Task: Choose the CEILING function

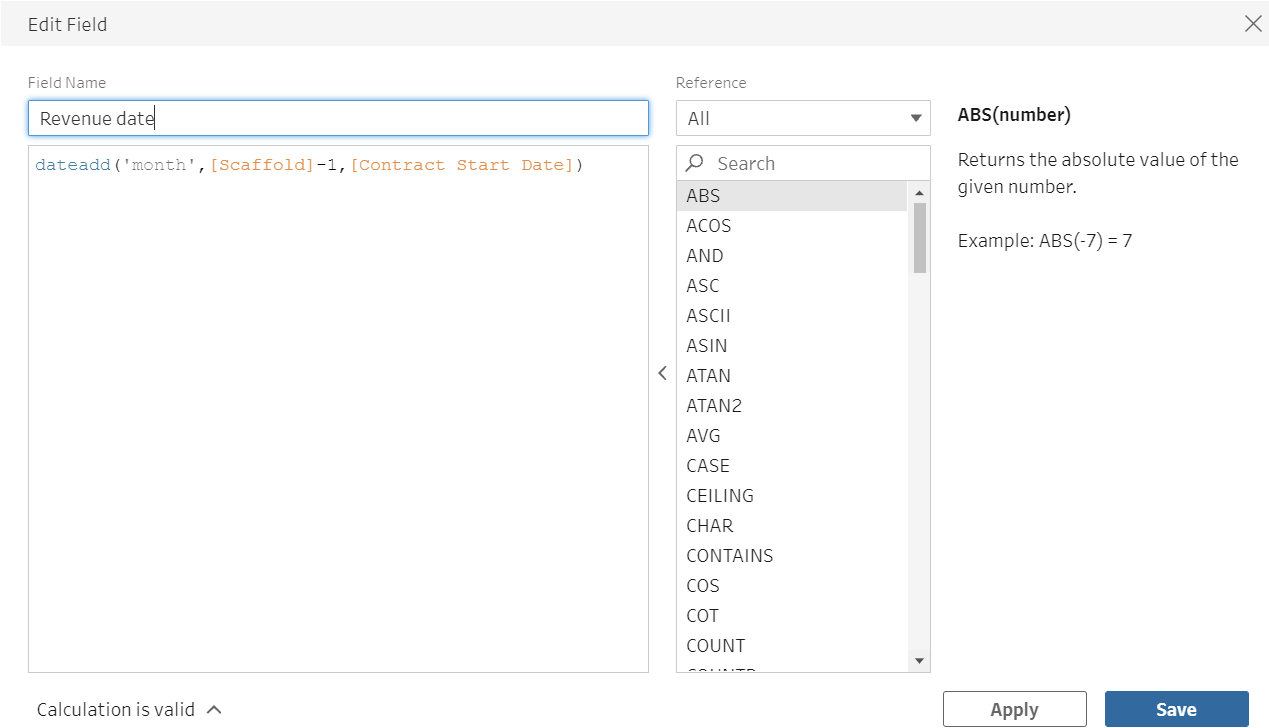Action: pyautogui.click(x=720, y=496)
